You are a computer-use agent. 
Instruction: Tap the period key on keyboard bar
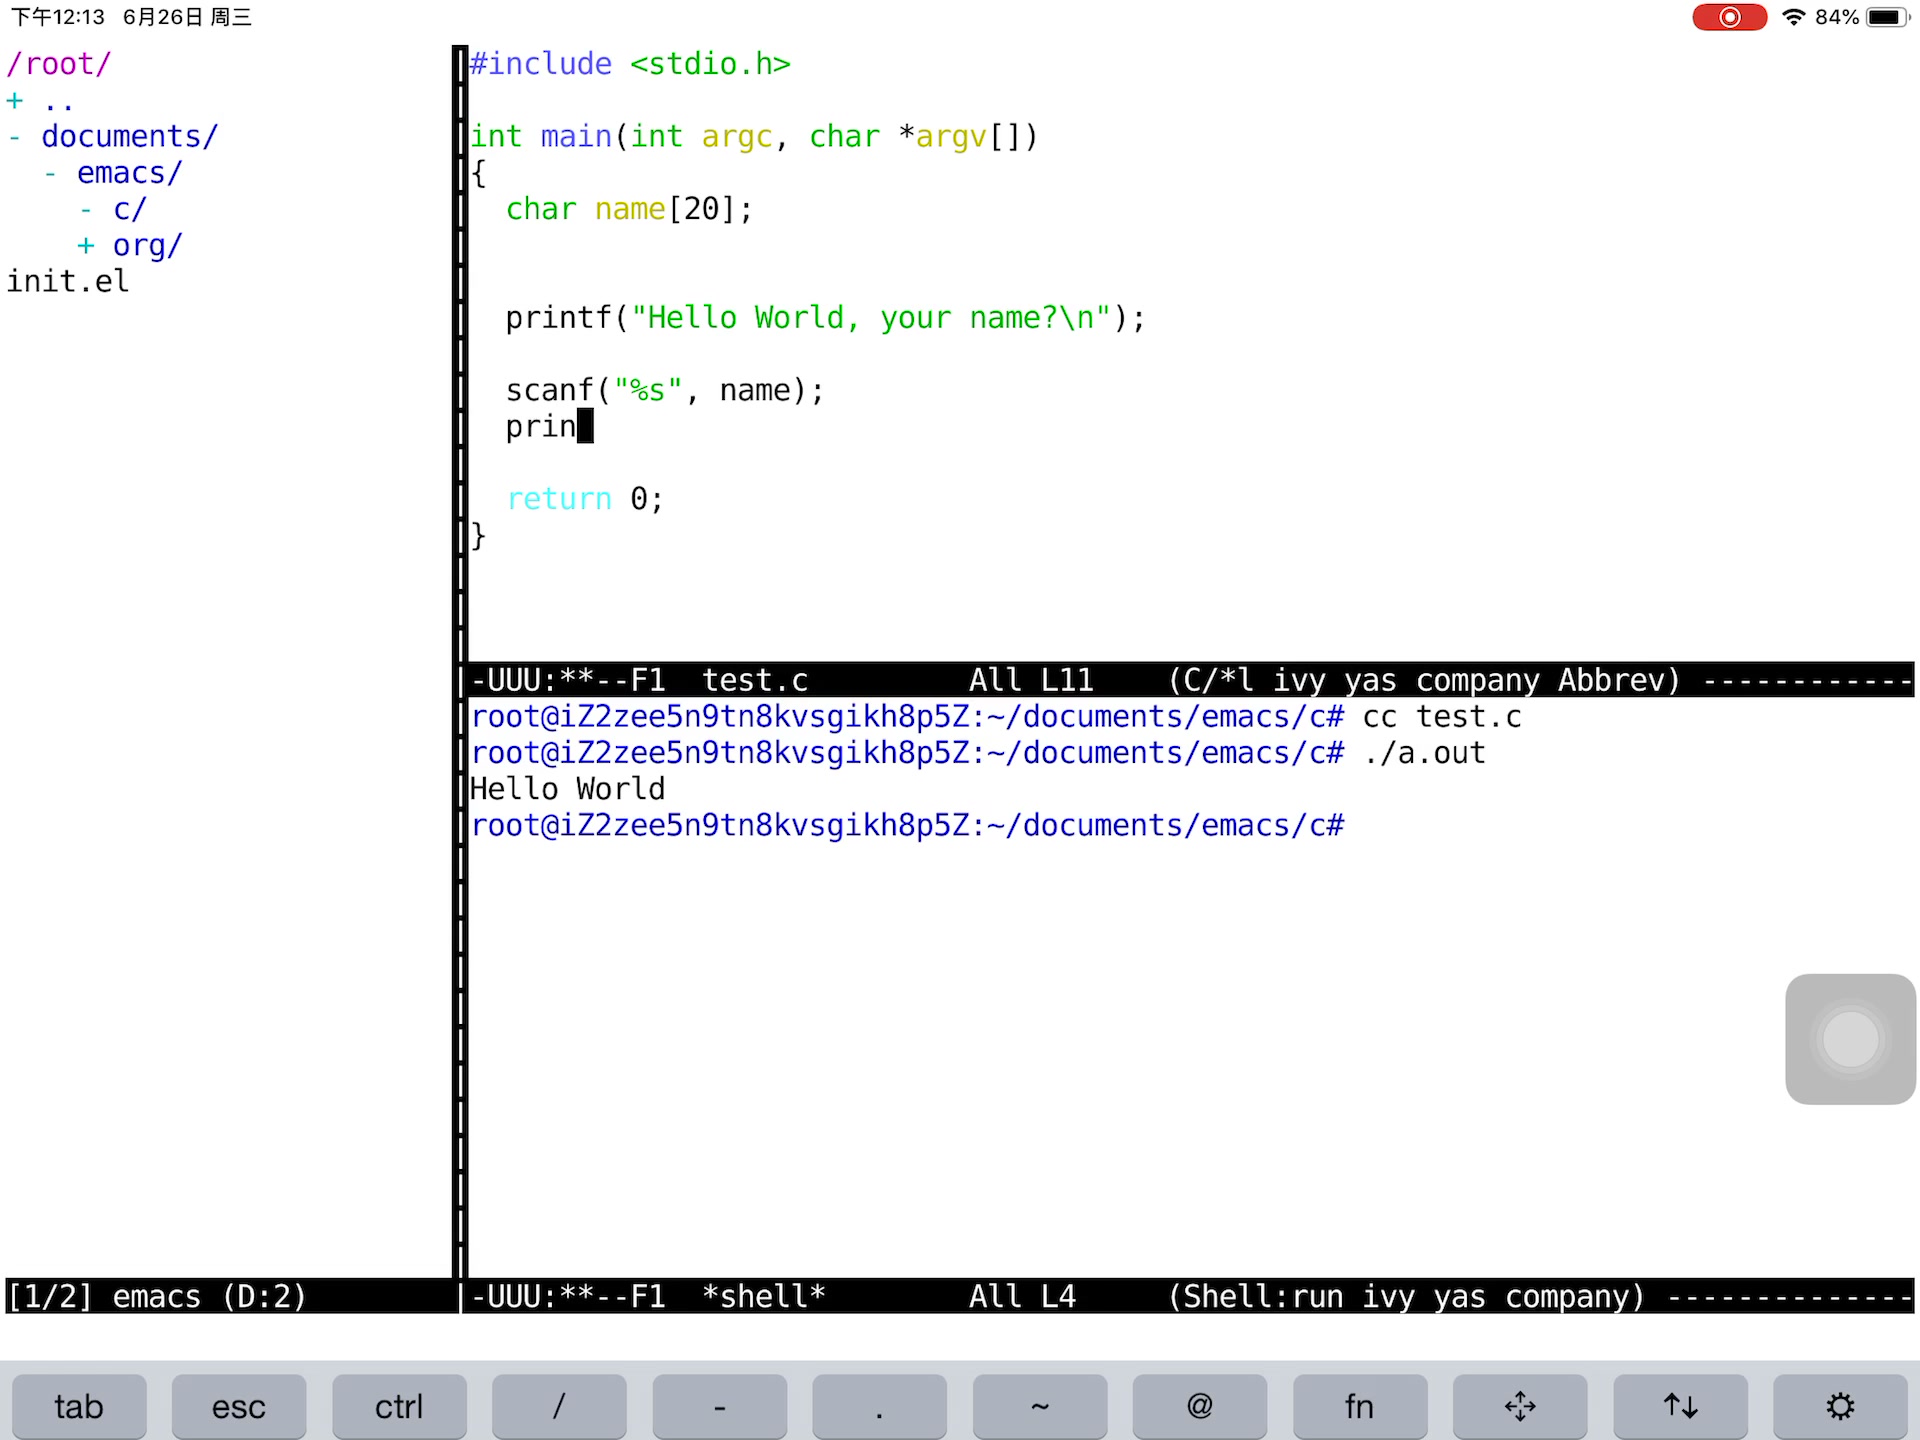(x=879, y=1406)
